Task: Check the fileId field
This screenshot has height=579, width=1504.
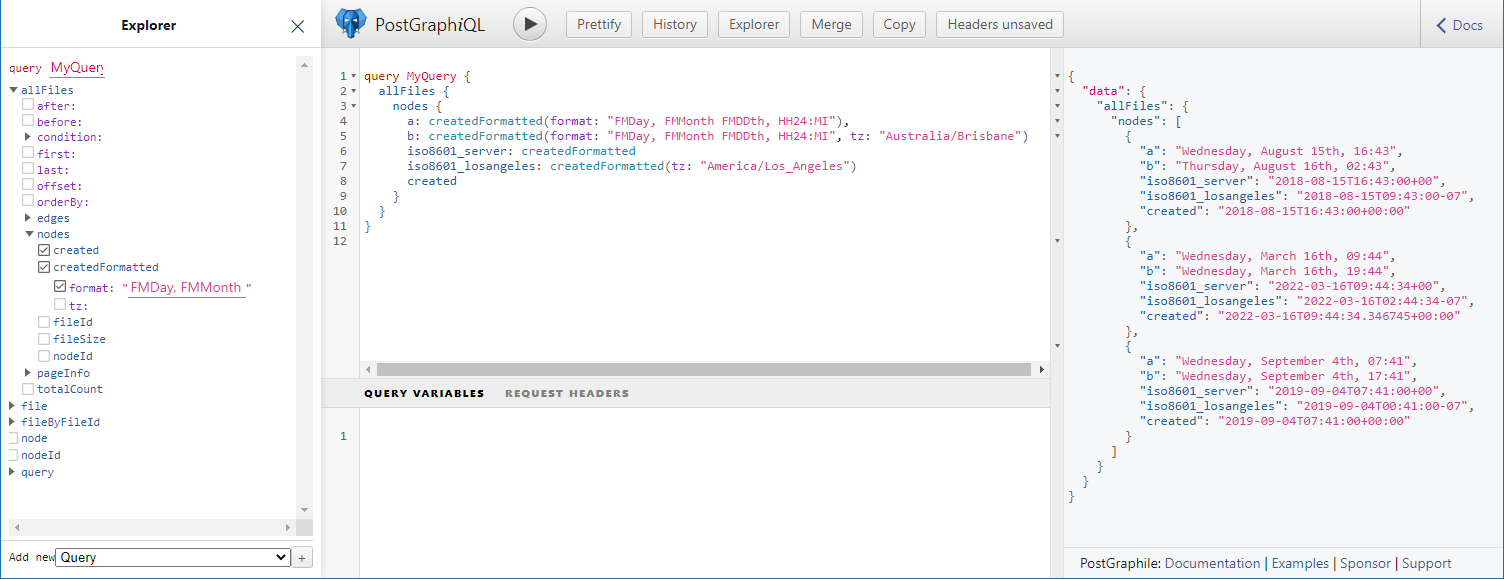Action: click(44, 322)
